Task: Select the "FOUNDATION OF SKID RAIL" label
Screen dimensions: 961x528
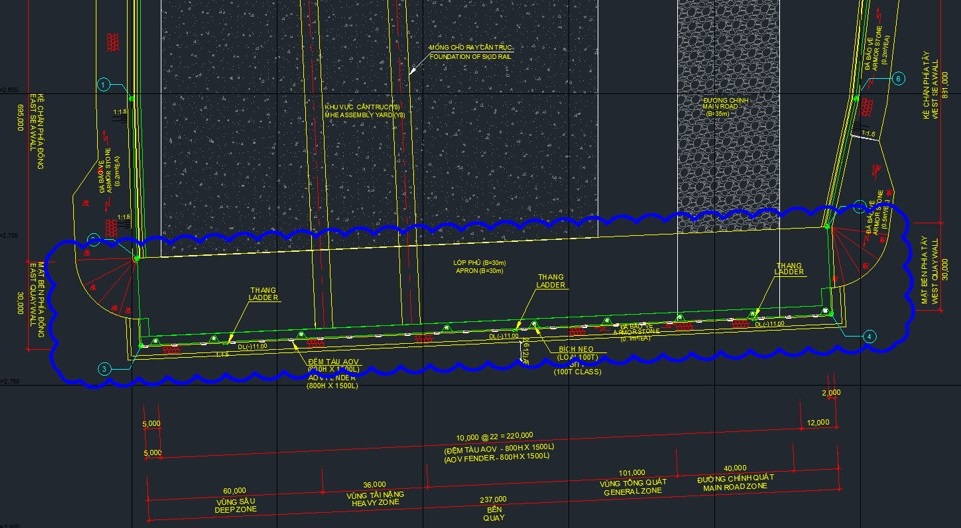Action: click(471, 56)
